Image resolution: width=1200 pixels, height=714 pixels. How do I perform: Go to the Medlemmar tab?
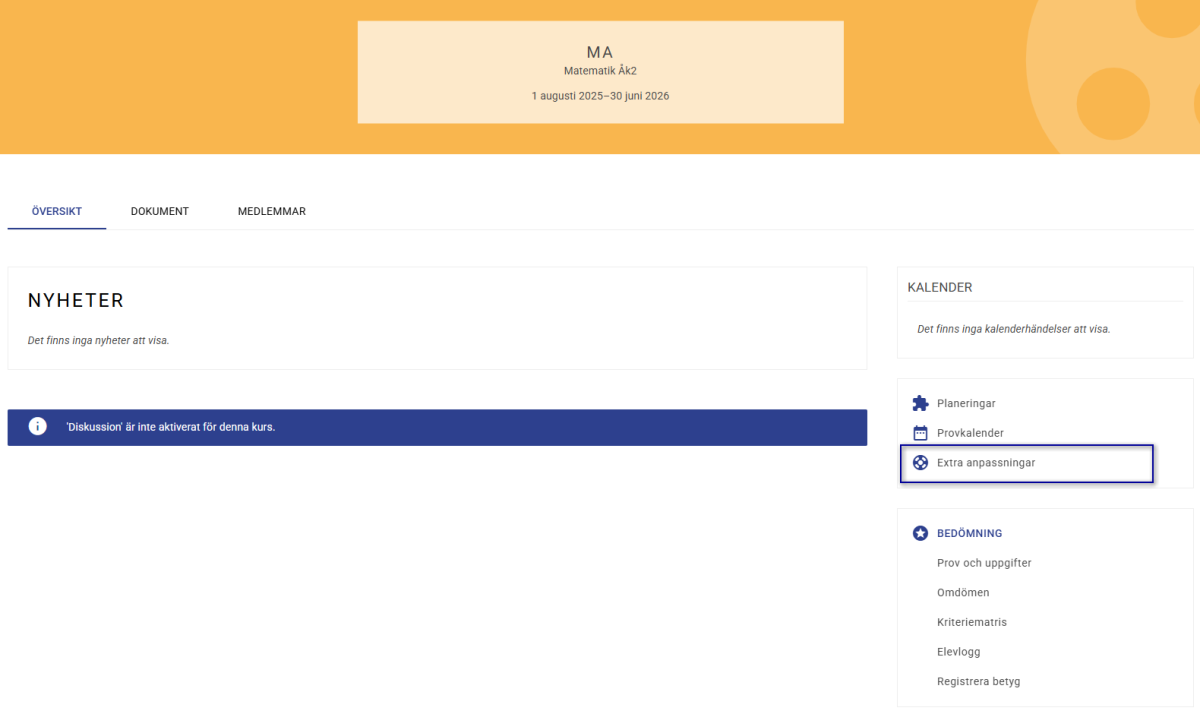pos(272,211)
